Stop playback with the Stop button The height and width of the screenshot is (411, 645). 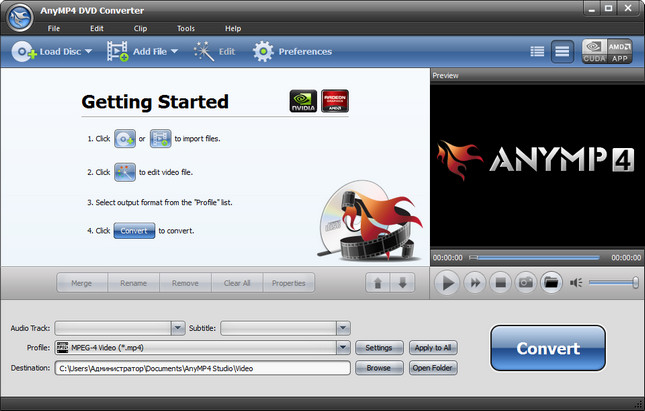point(500,283)
